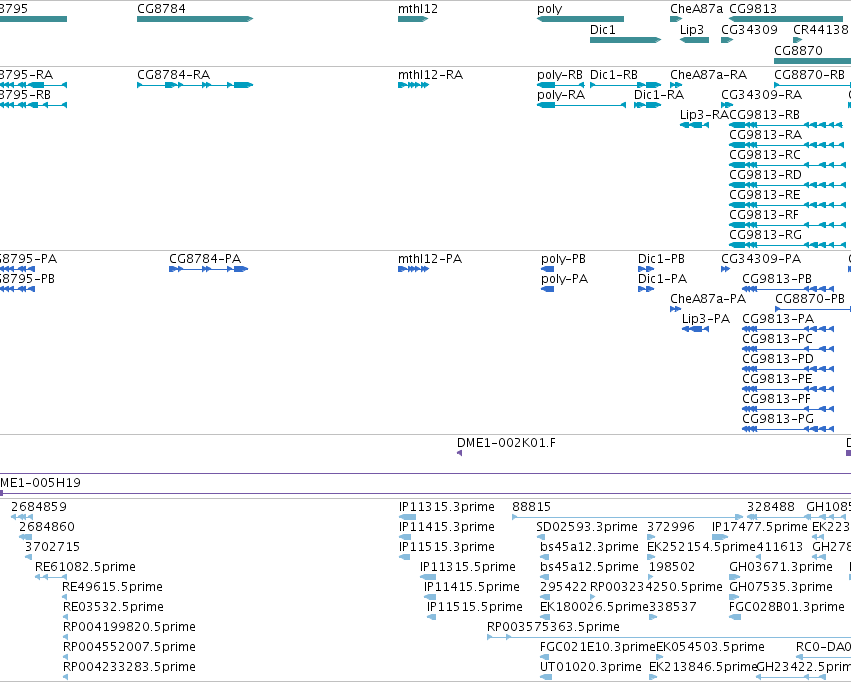Click the CG34309 gene feature
This screenshot has width=851, height=682.
[727, 40]
